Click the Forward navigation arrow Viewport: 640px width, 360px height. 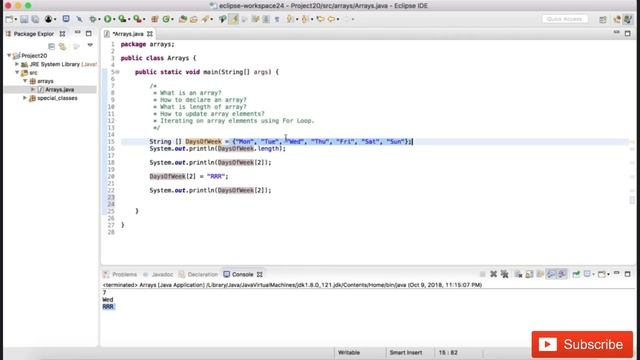pos(347,19)
